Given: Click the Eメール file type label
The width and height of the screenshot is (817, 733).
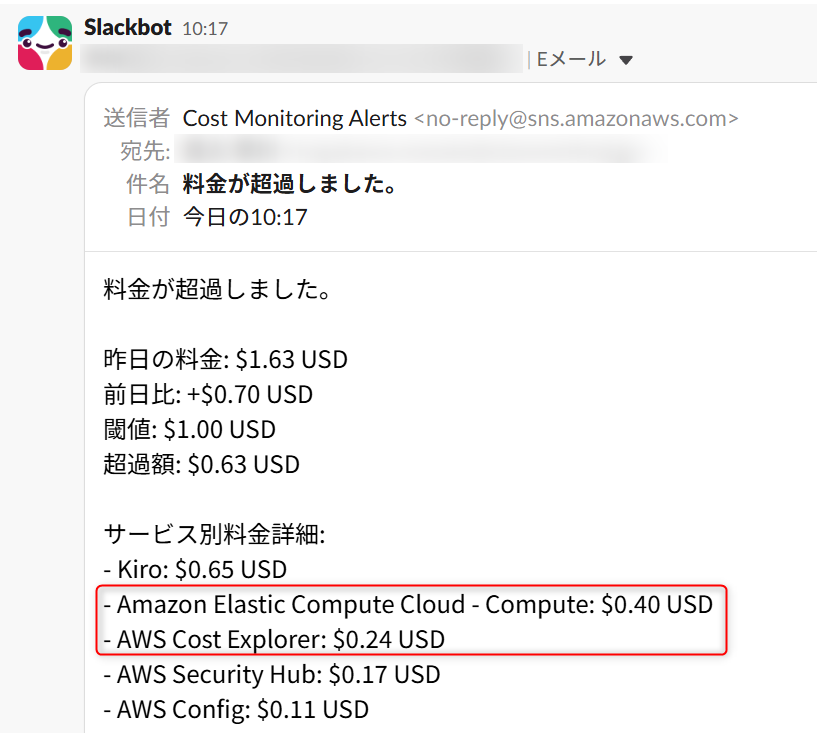Looking at the screenshot, I should tap(572, 60).
